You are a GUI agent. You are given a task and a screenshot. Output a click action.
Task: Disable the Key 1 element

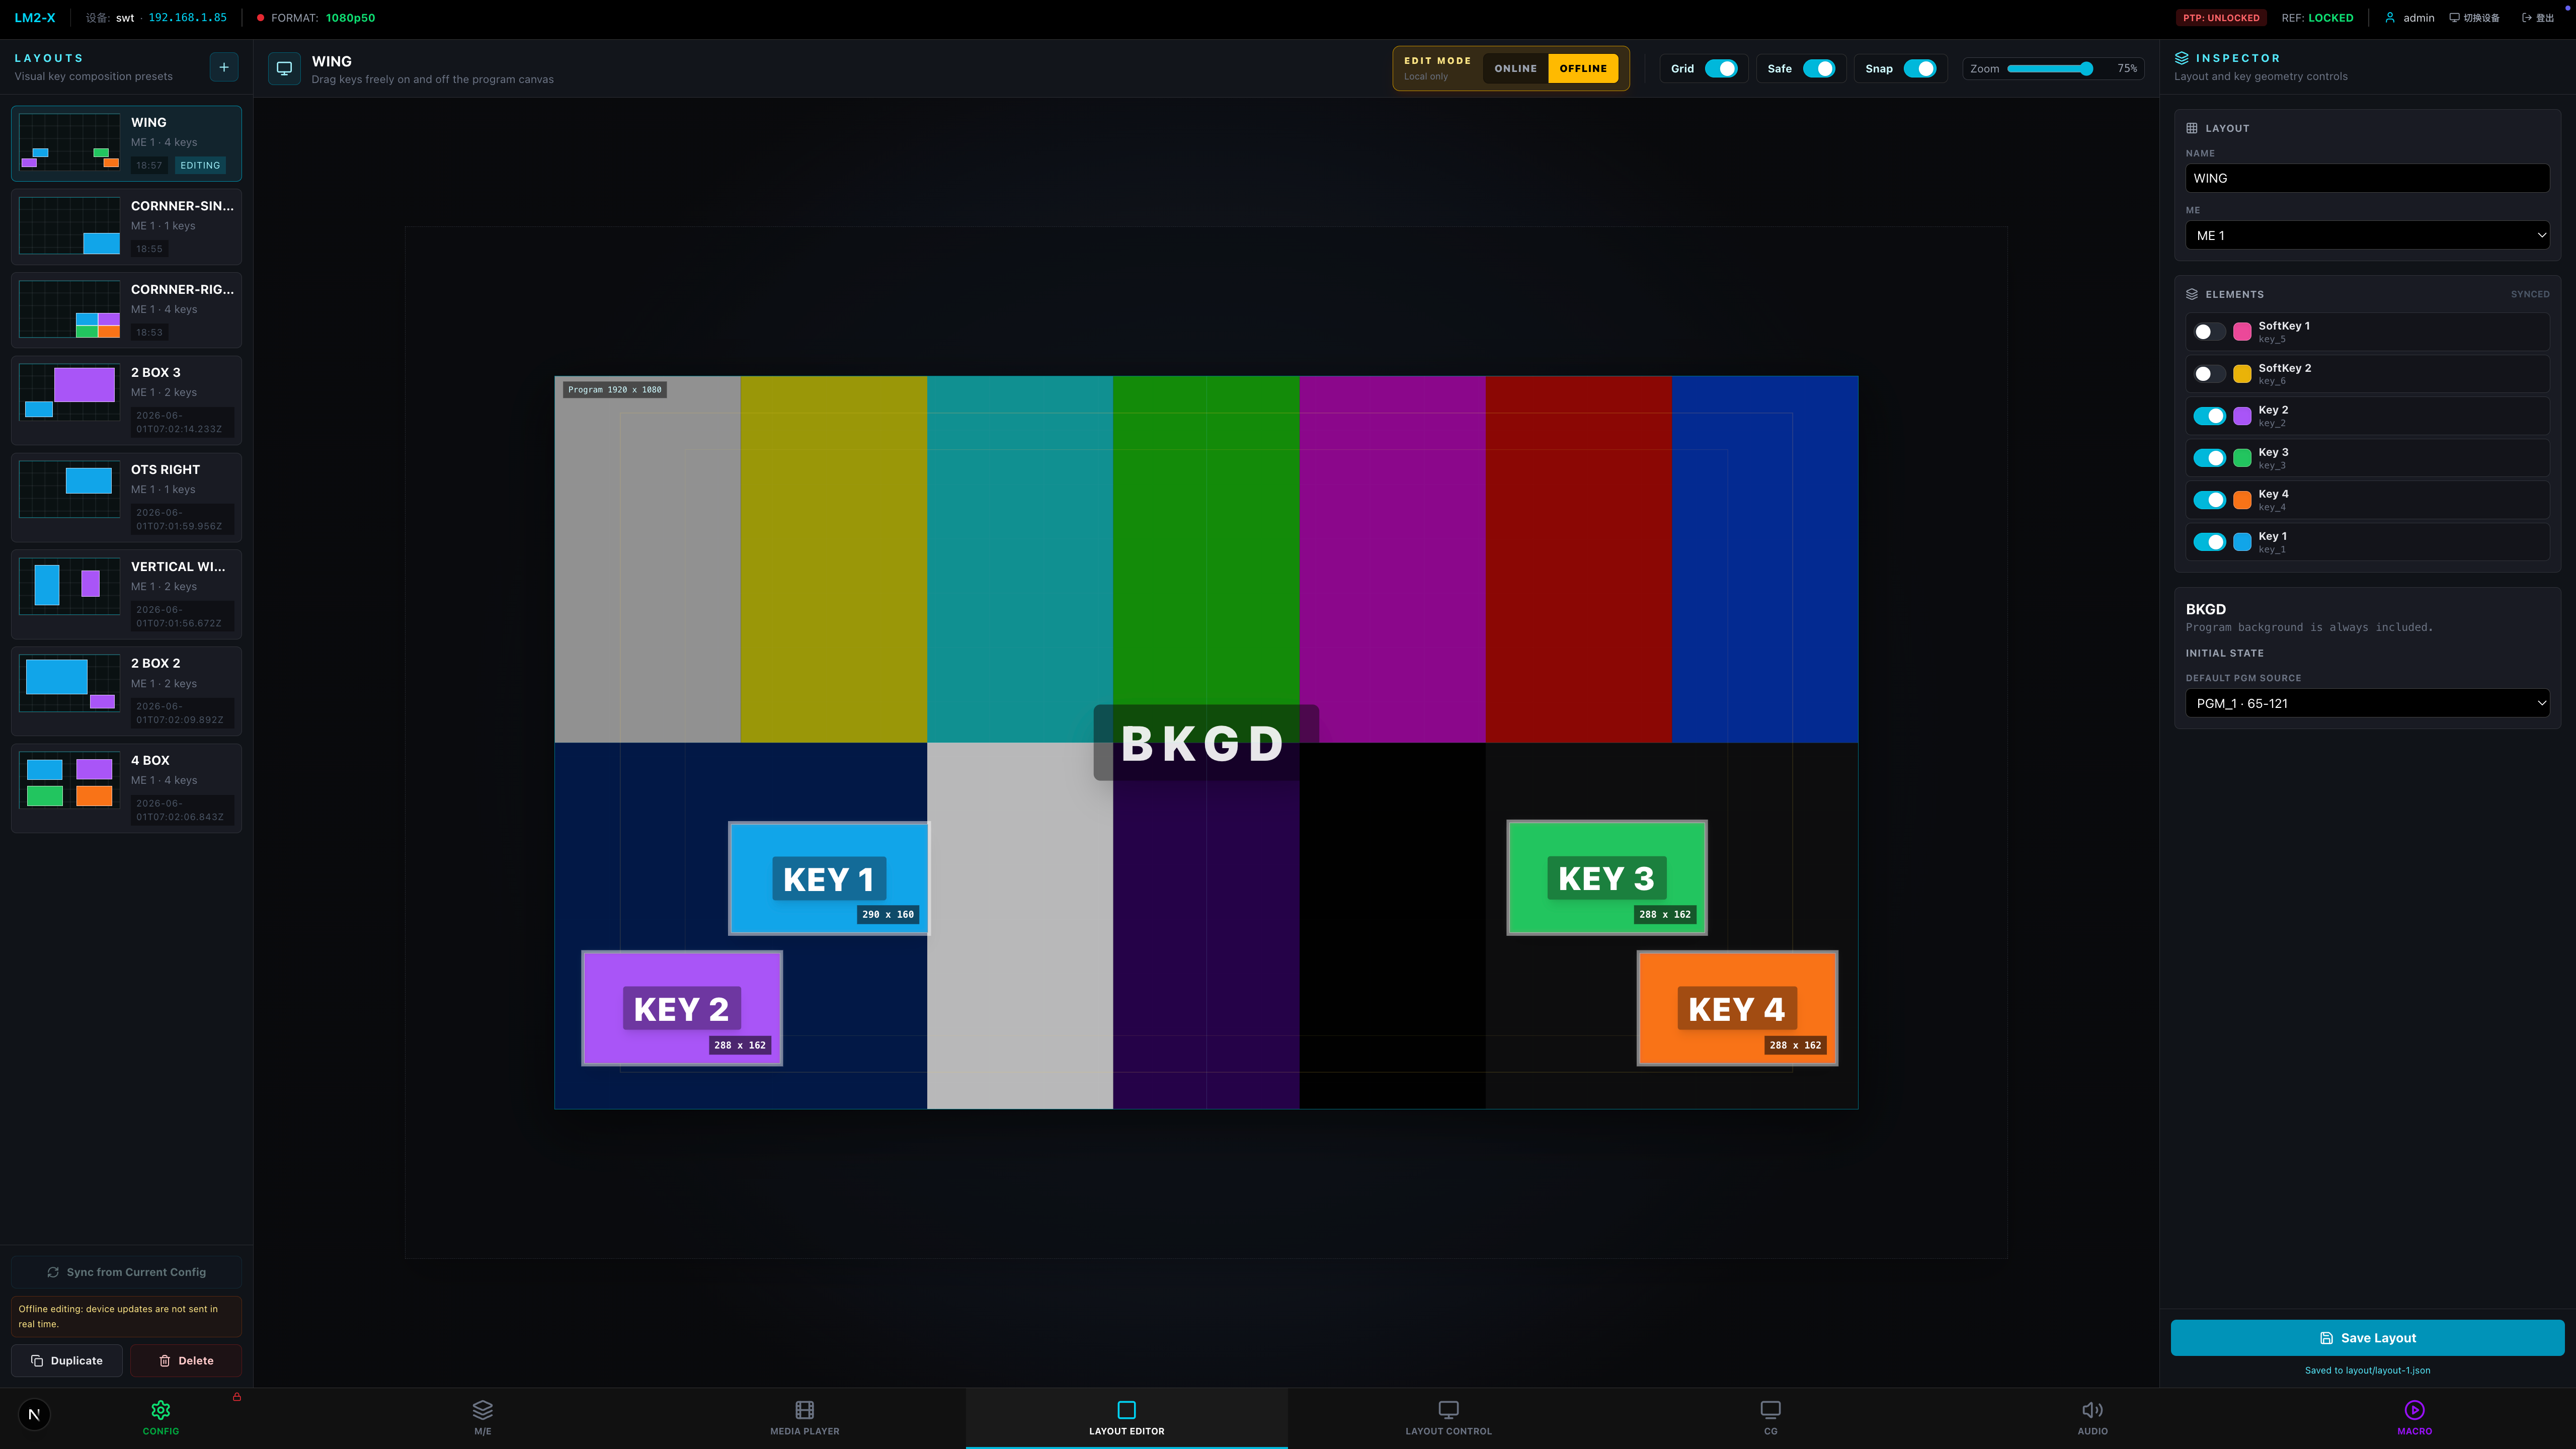(x=2210, y=542)
